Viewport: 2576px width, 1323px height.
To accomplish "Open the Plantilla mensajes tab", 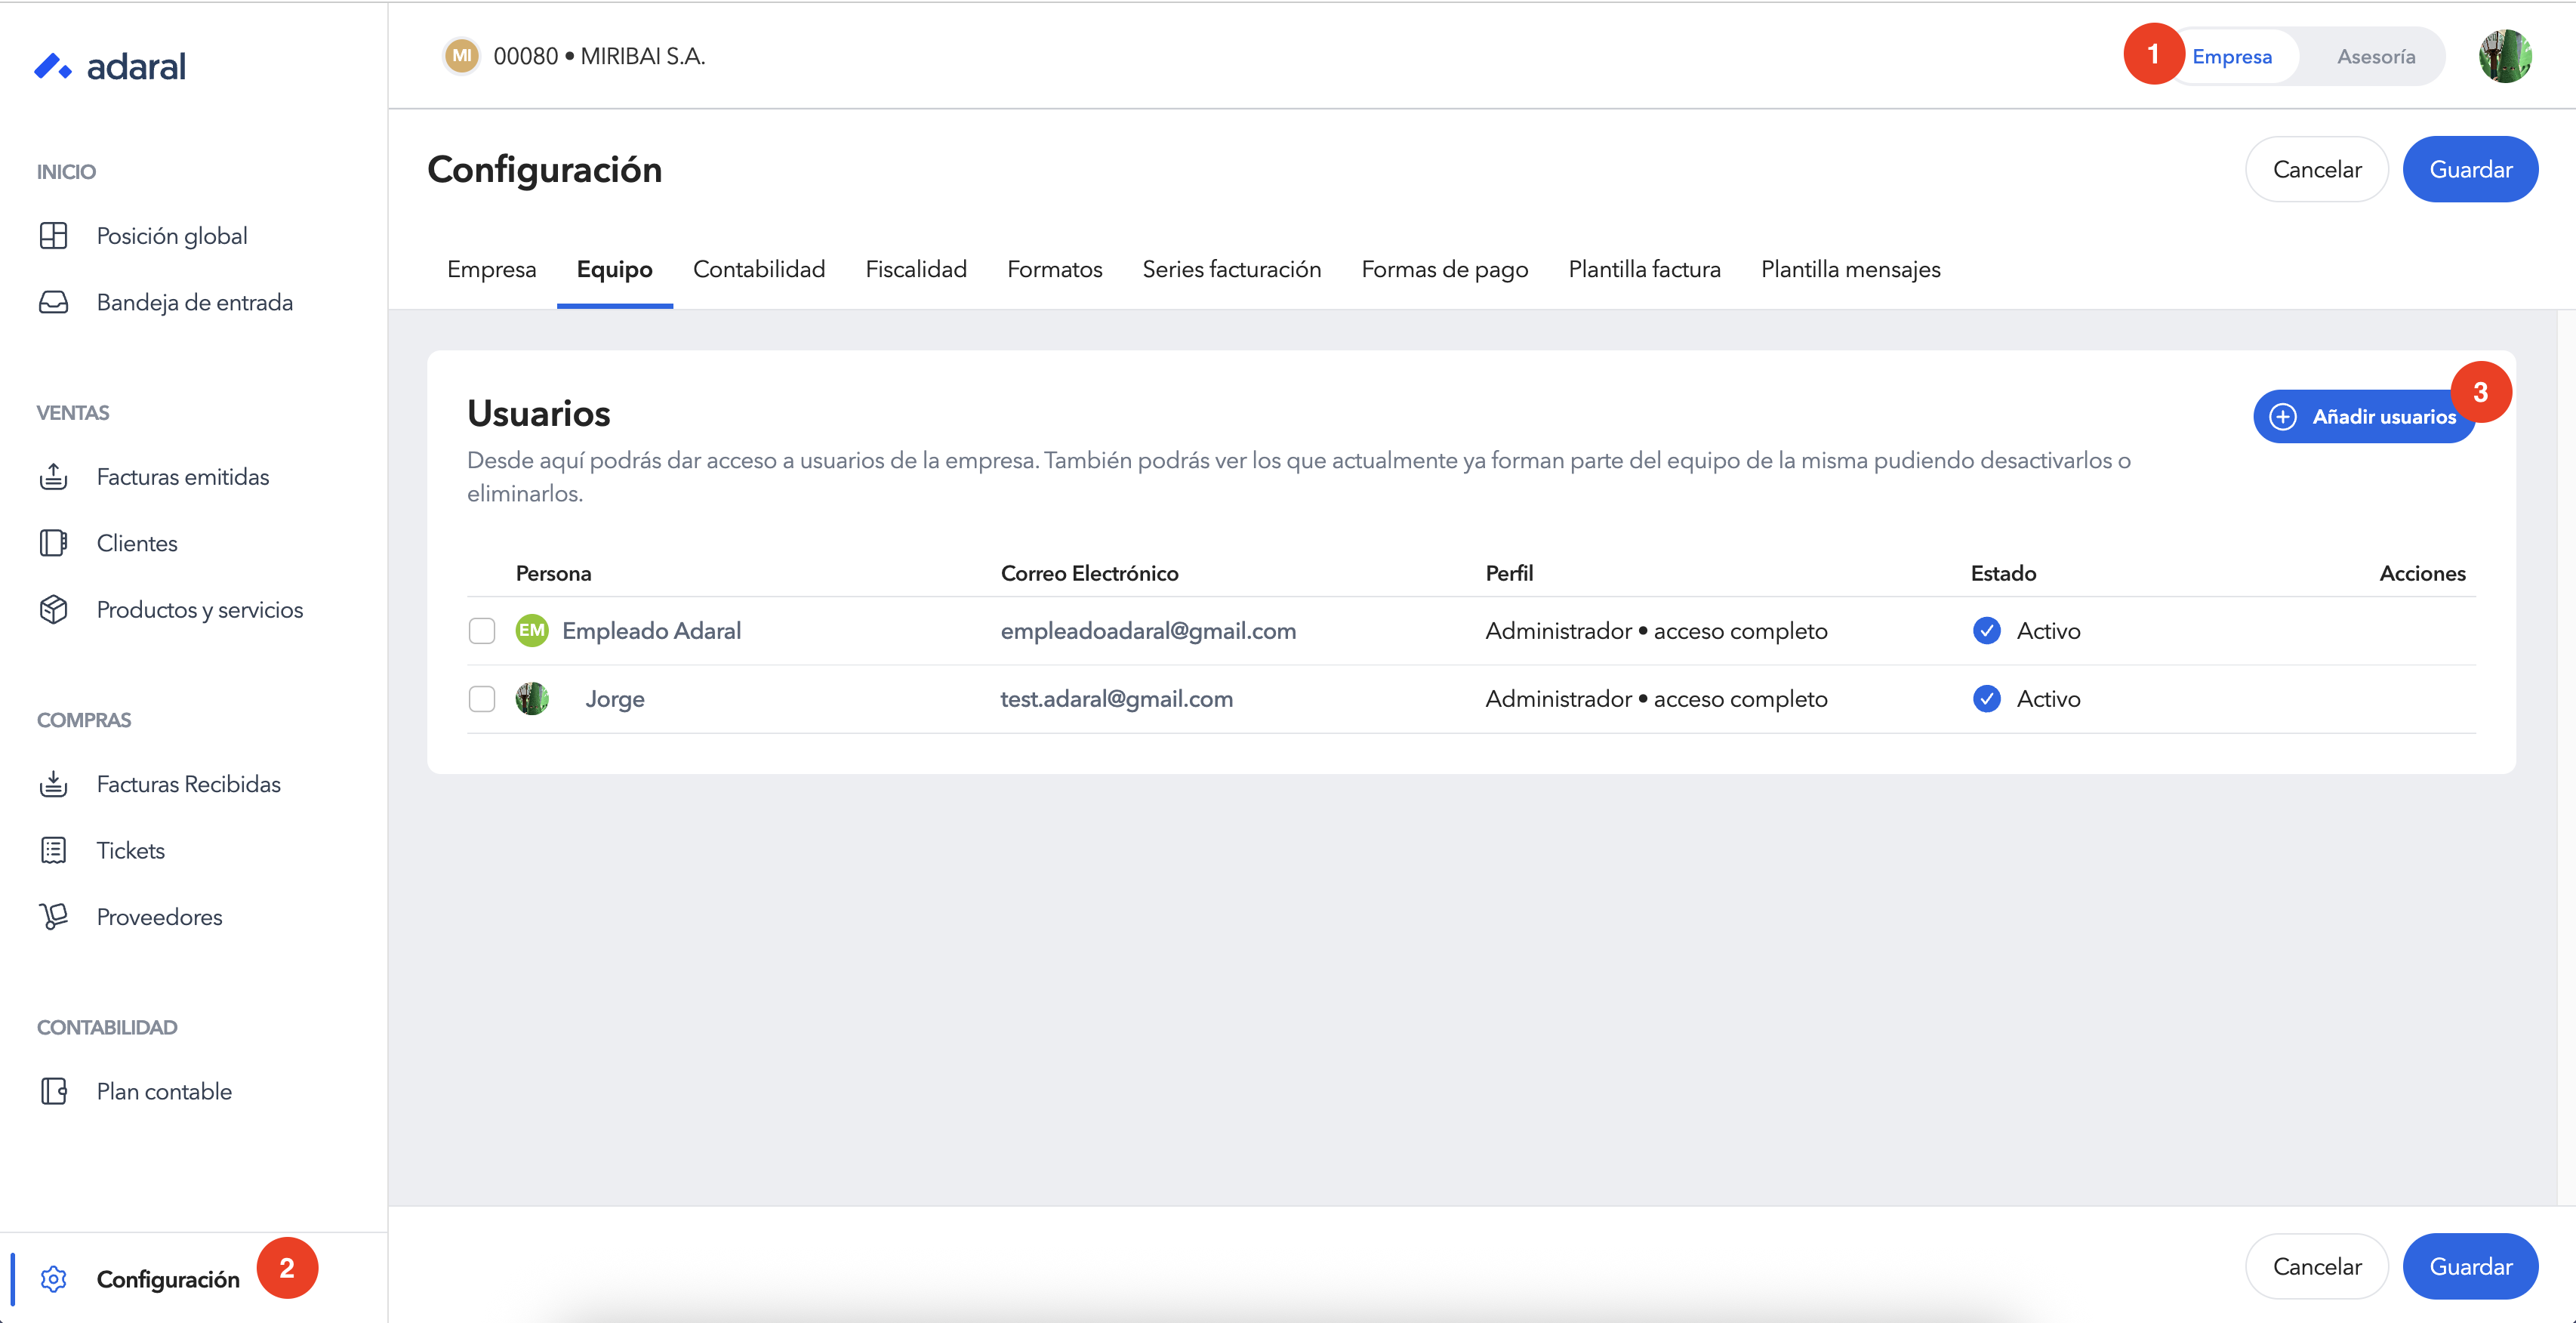I will pyautogui.click(x=1850, y=269).
